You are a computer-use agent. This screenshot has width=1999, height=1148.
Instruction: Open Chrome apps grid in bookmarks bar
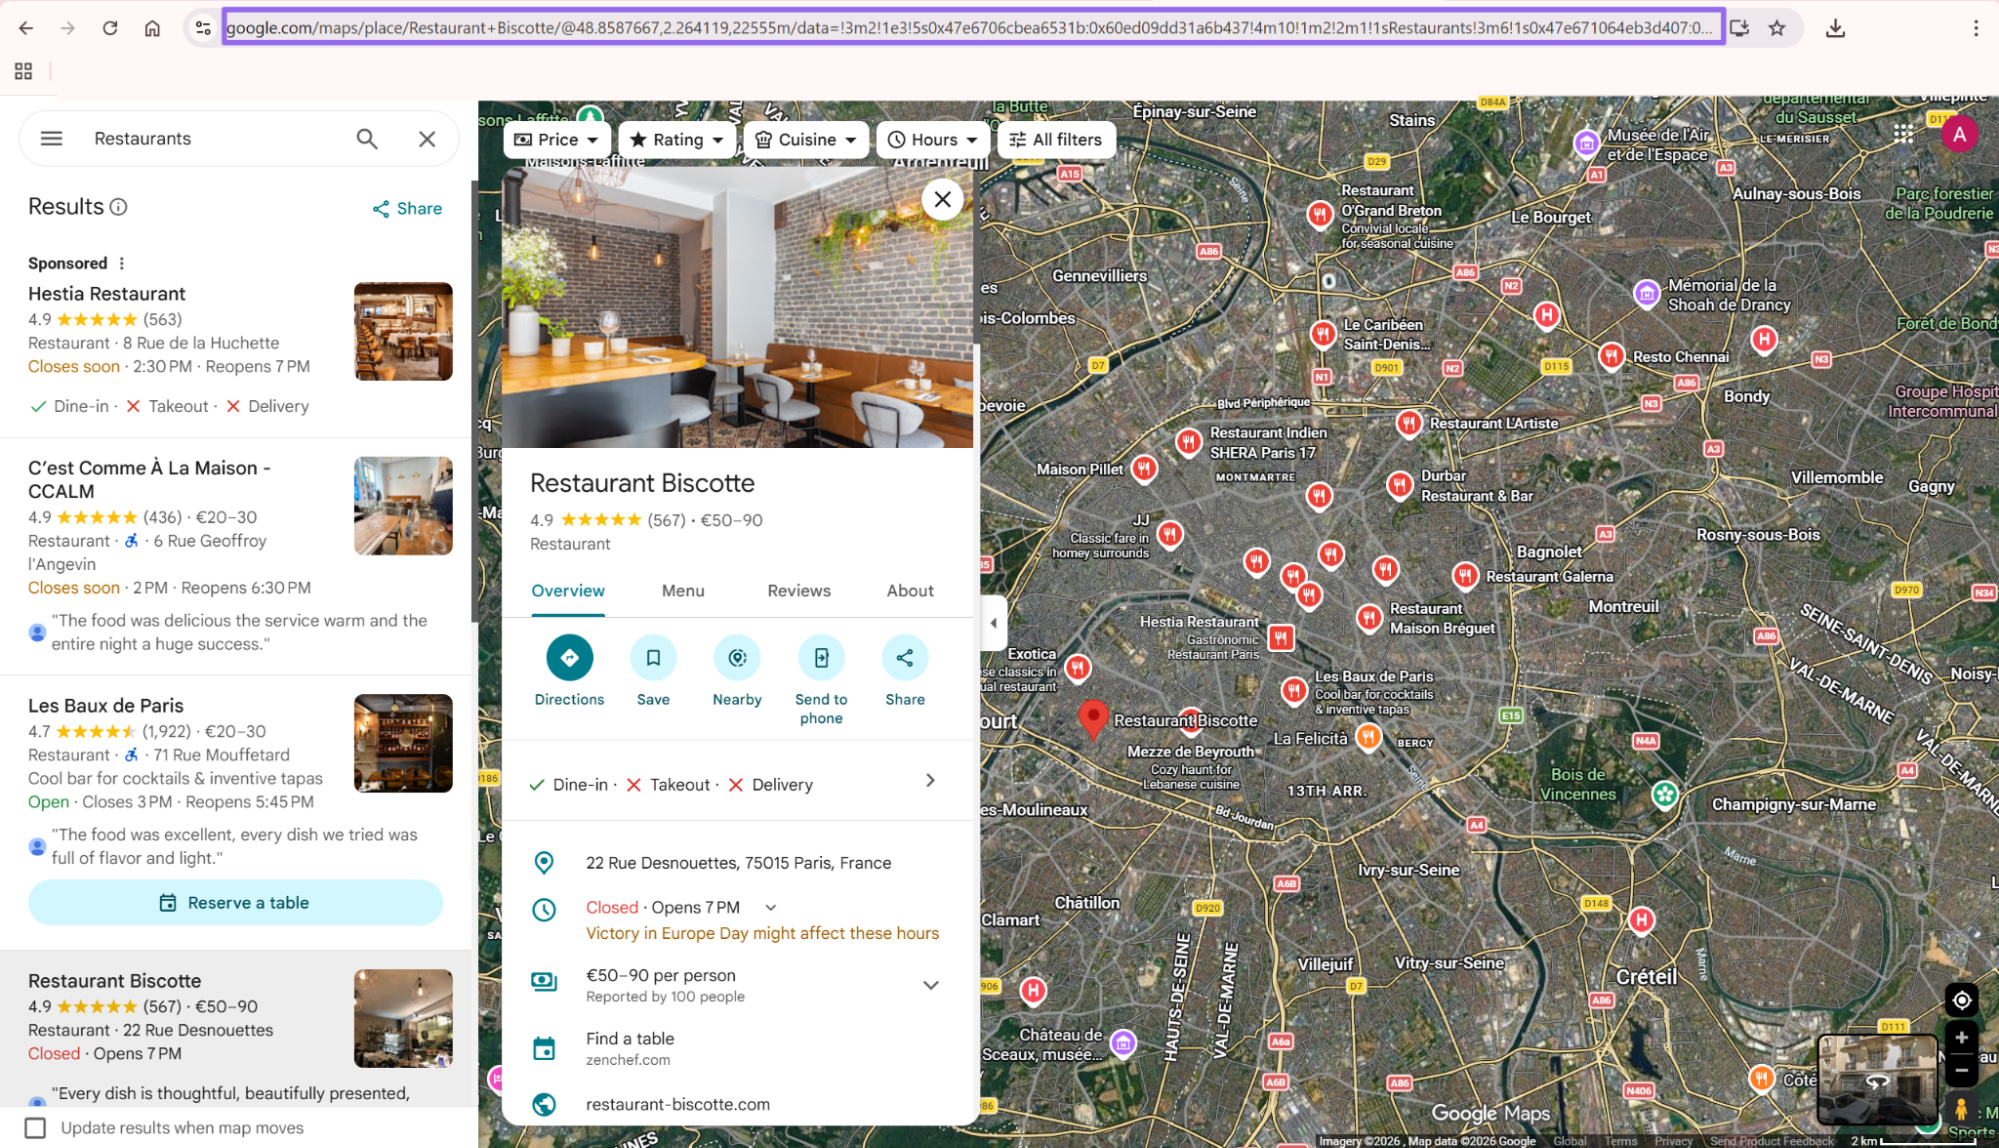click(x=23, y=71)
